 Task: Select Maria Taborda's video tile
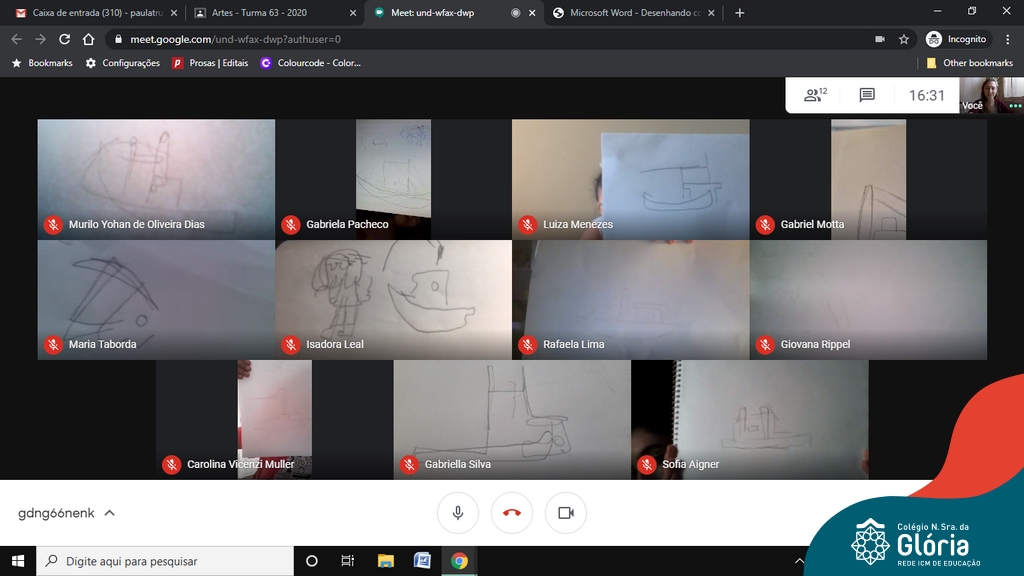click(156, 300)
